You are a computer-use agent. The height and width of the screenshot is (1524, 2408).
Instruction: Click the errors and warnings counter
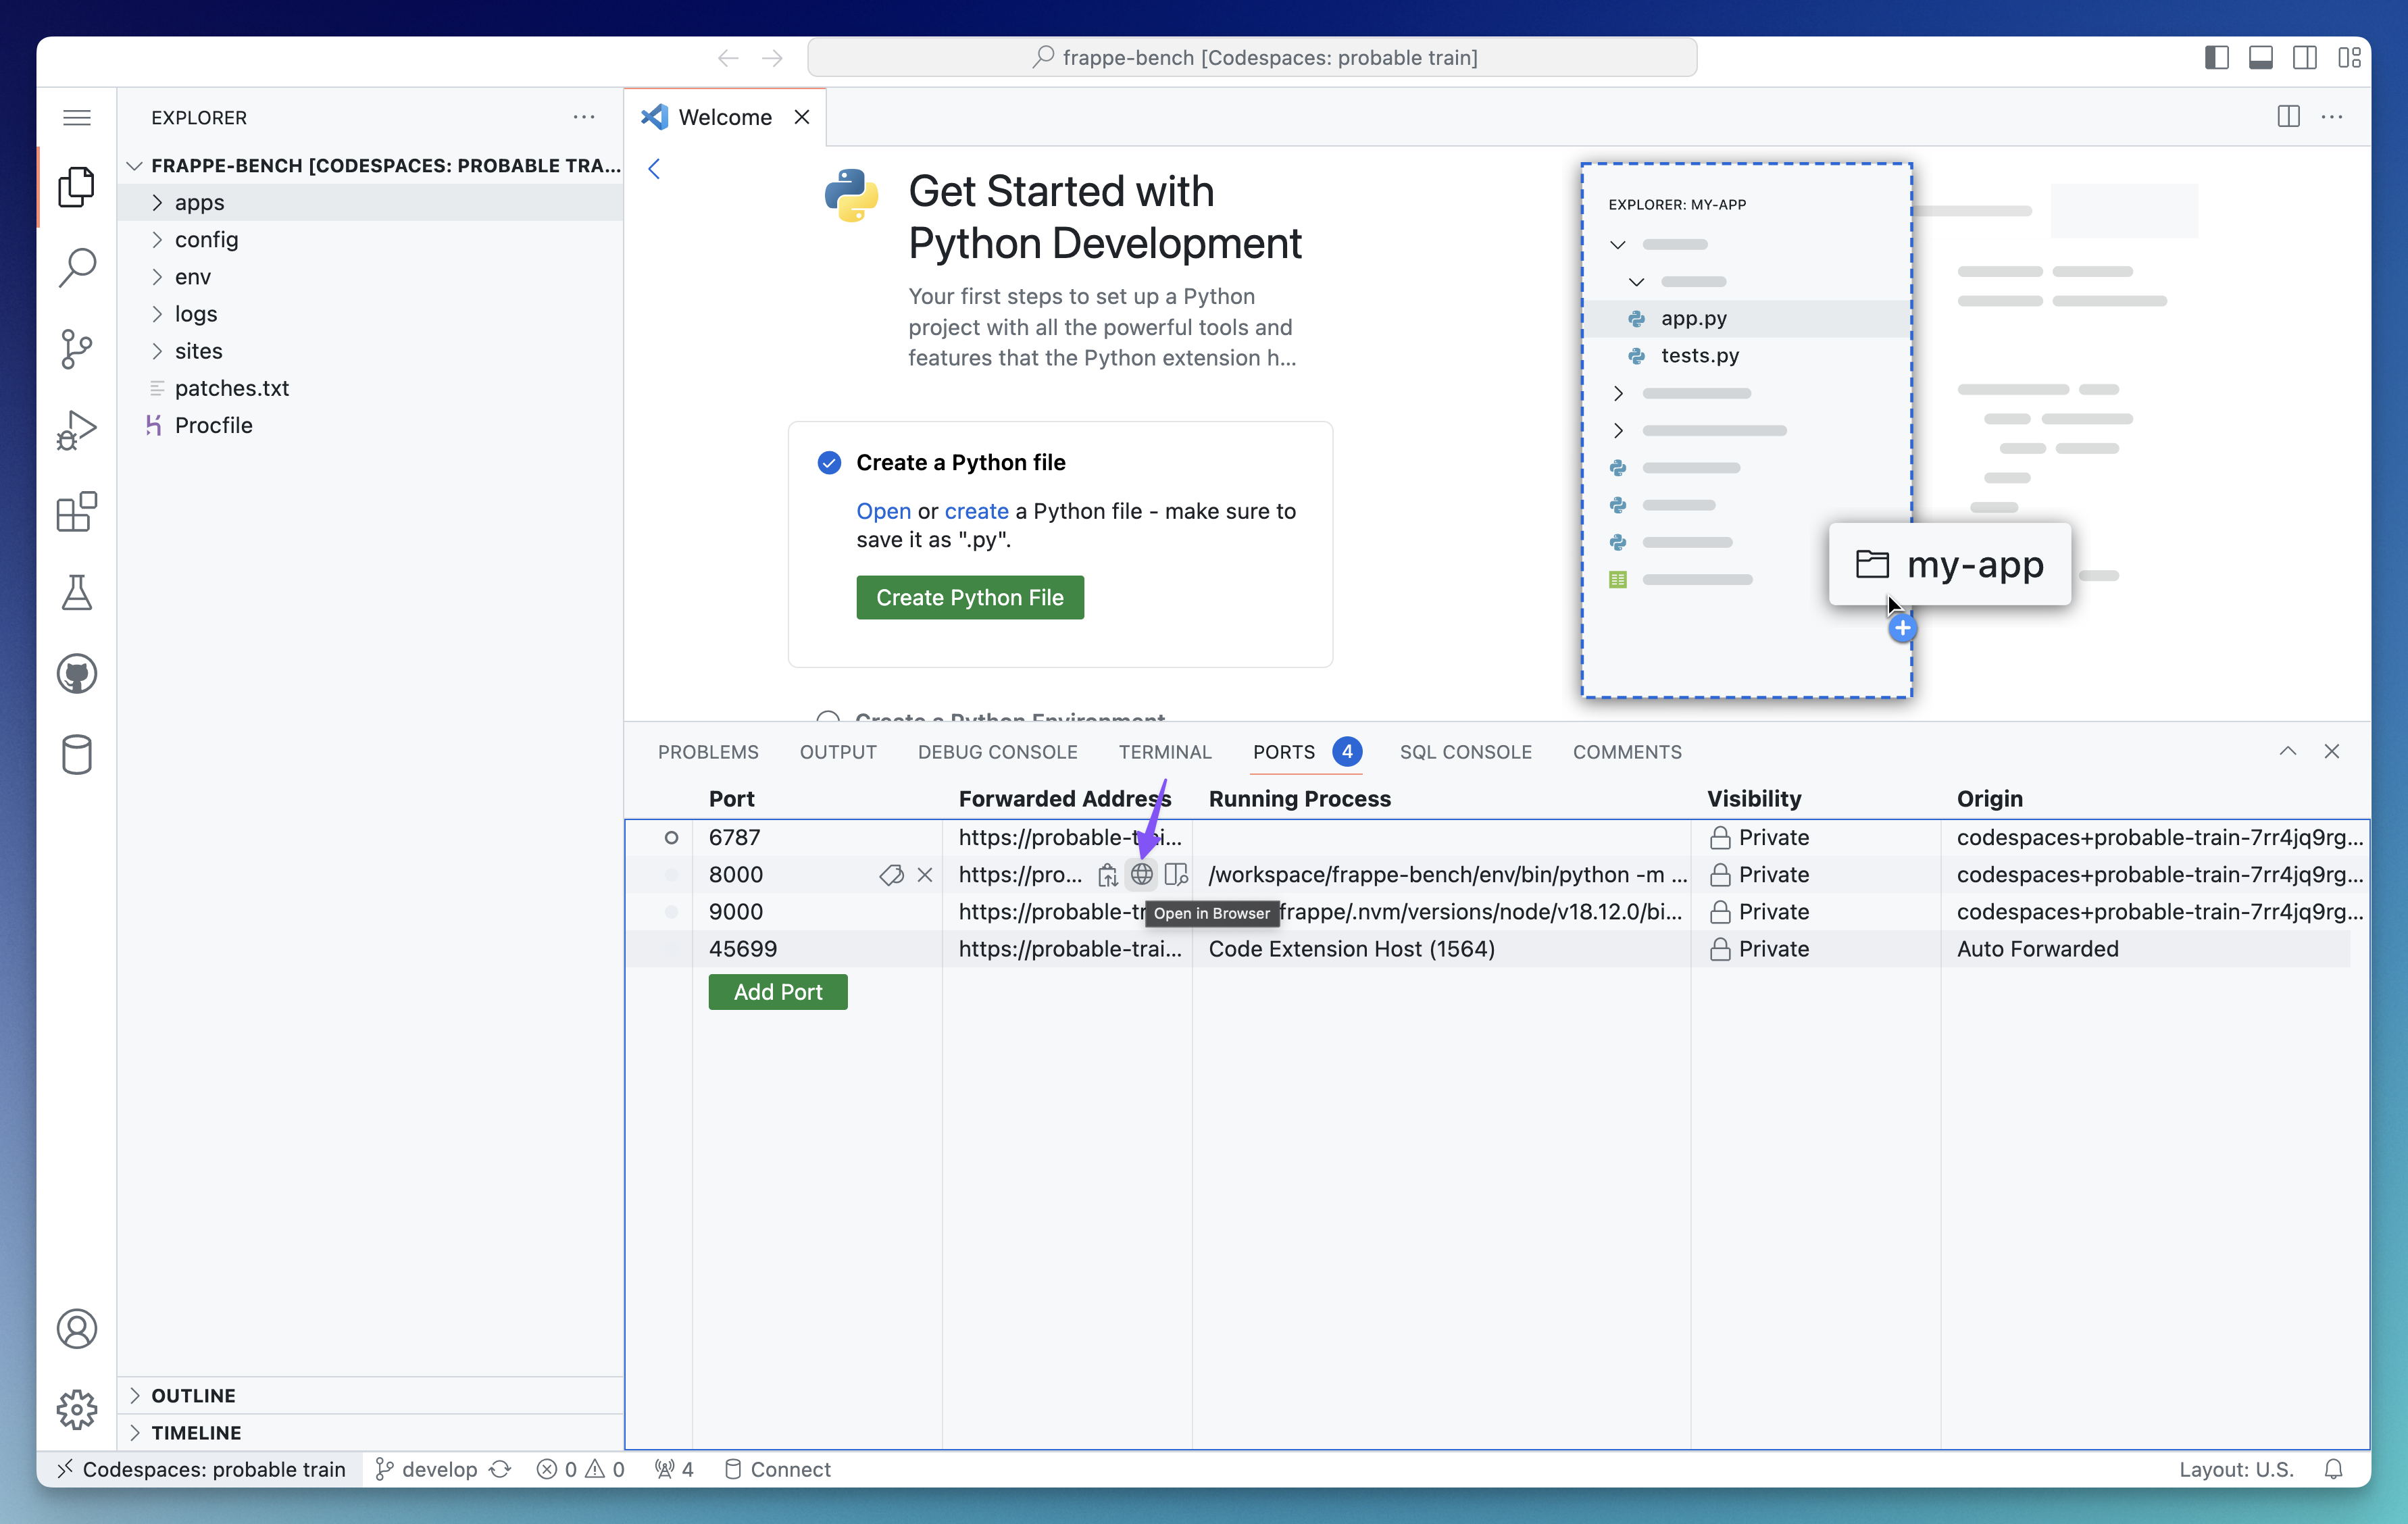(580, 1469)
